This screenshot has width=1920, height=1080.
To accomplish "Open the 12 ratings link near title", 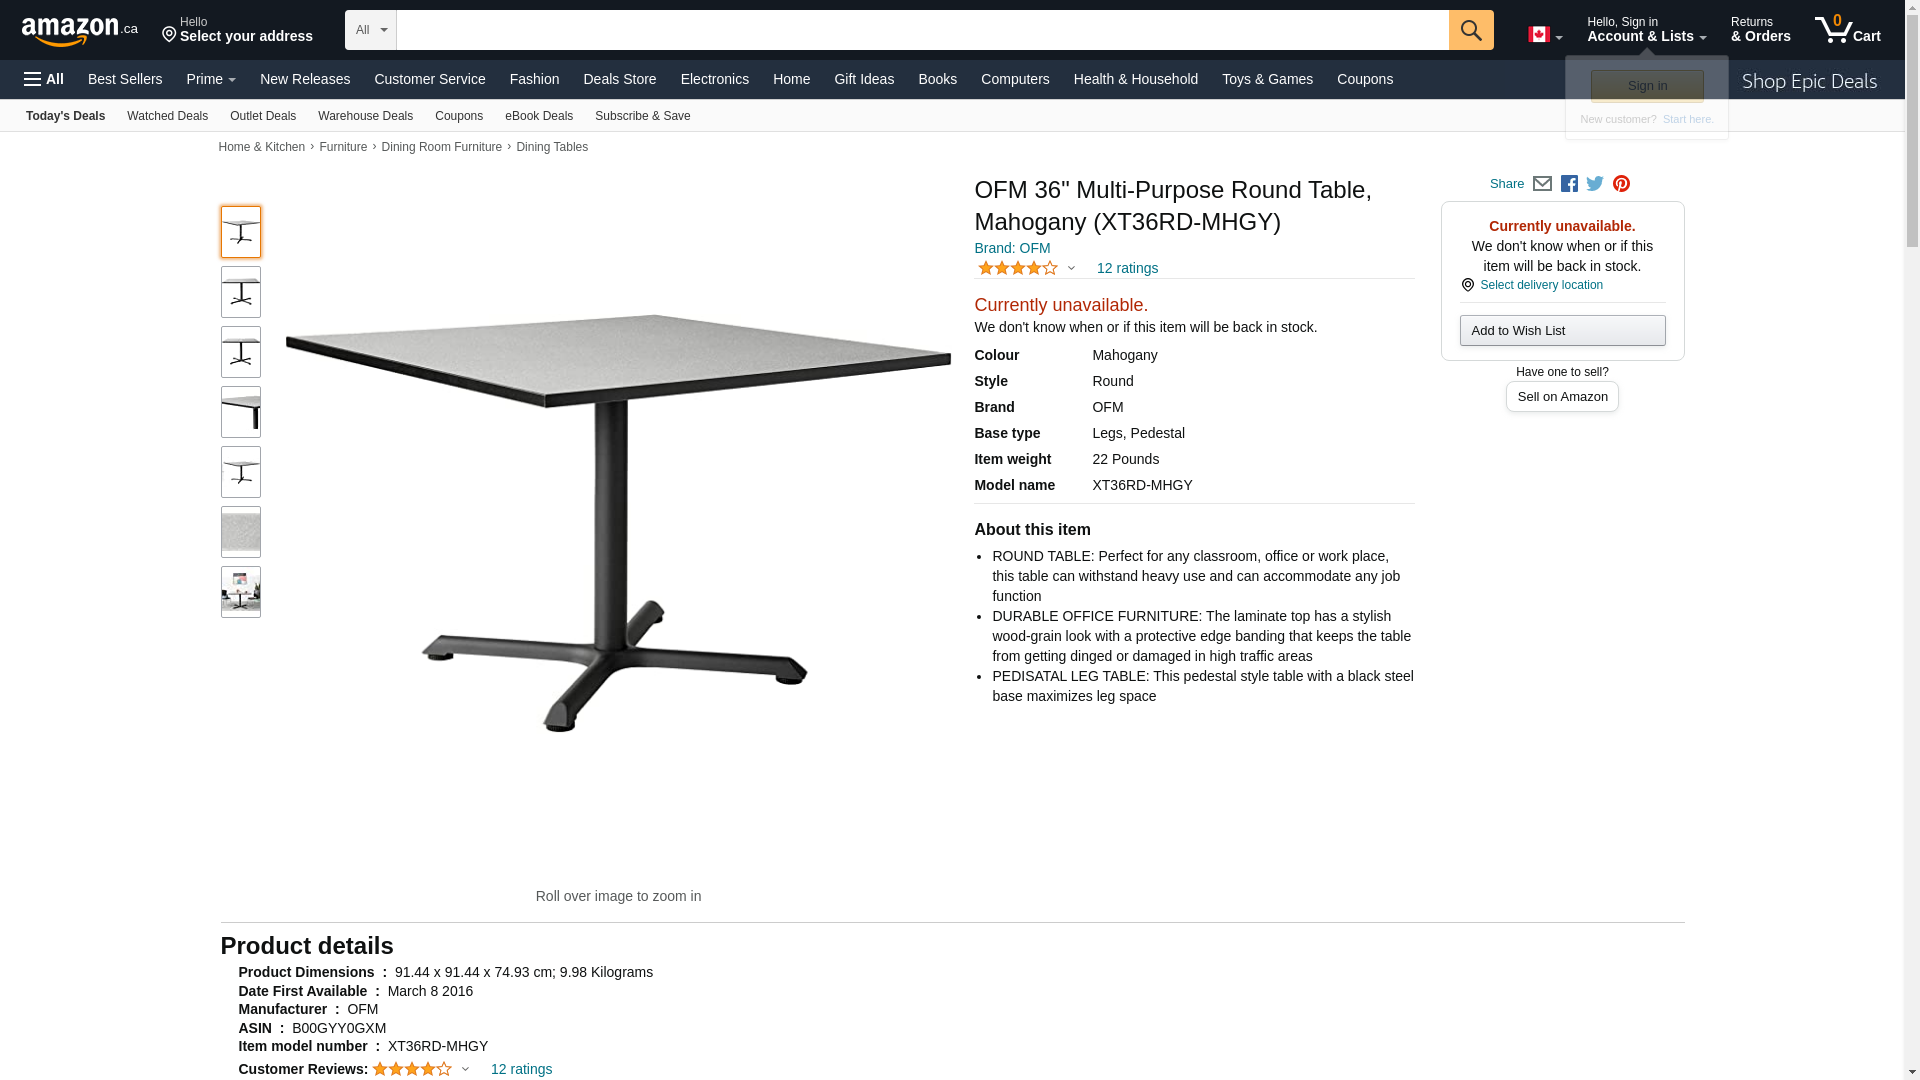I will (1127, 268).
